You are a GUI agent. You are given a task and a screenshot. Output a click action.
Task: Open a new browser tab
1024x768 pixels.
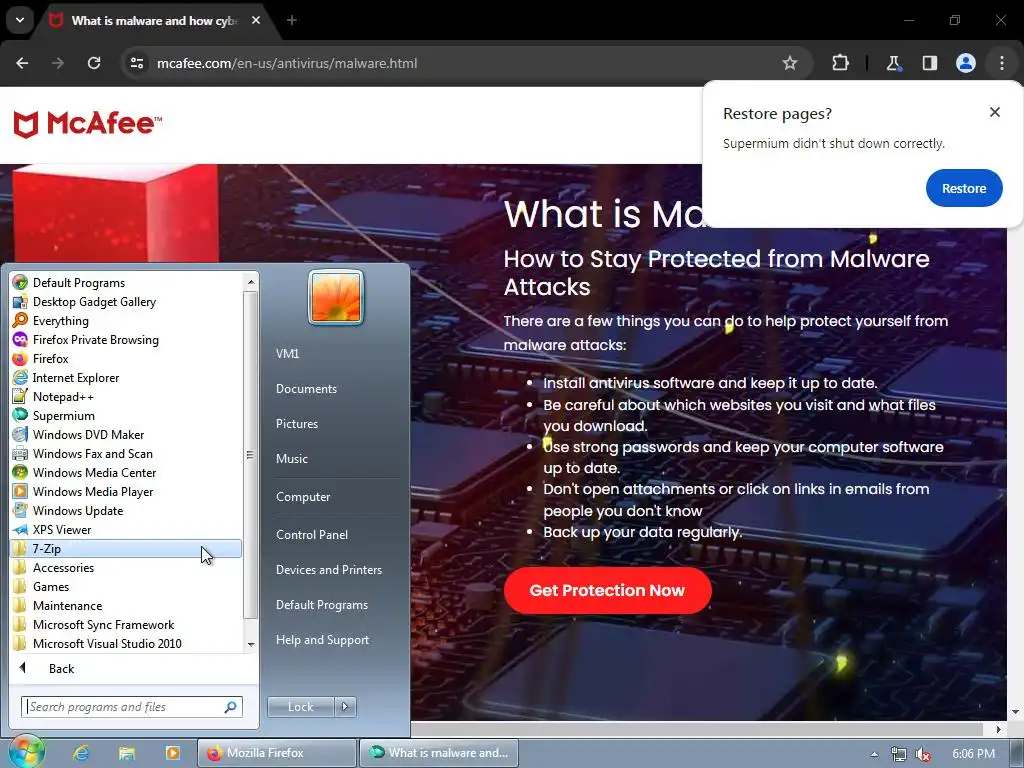[x=292, y=20]
